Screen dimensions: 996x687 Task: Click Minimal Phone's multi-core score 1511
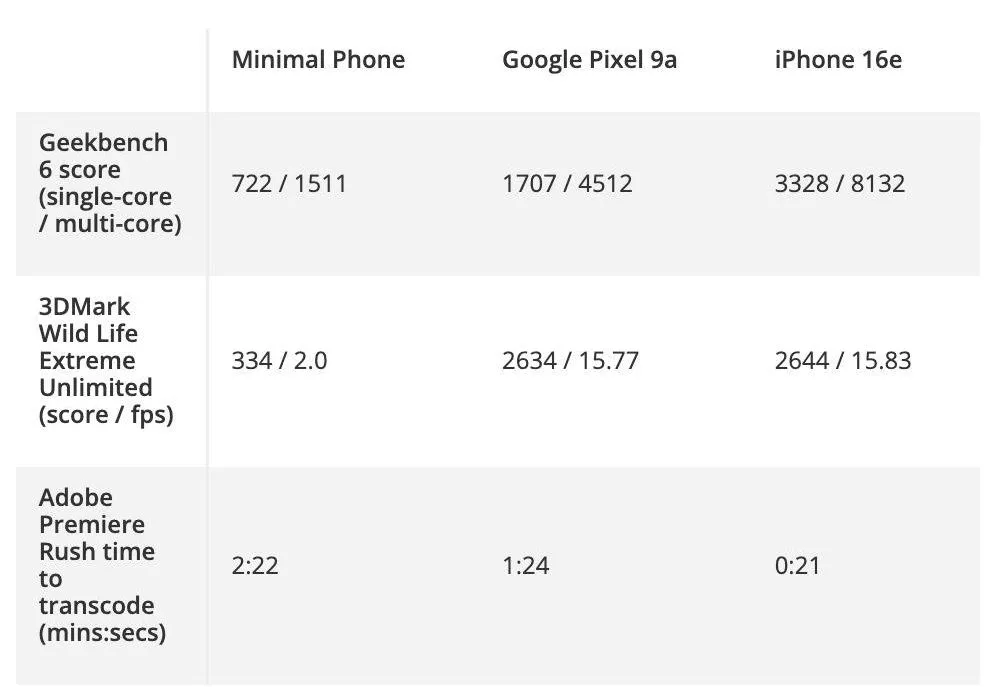click(x=320, y=184)
